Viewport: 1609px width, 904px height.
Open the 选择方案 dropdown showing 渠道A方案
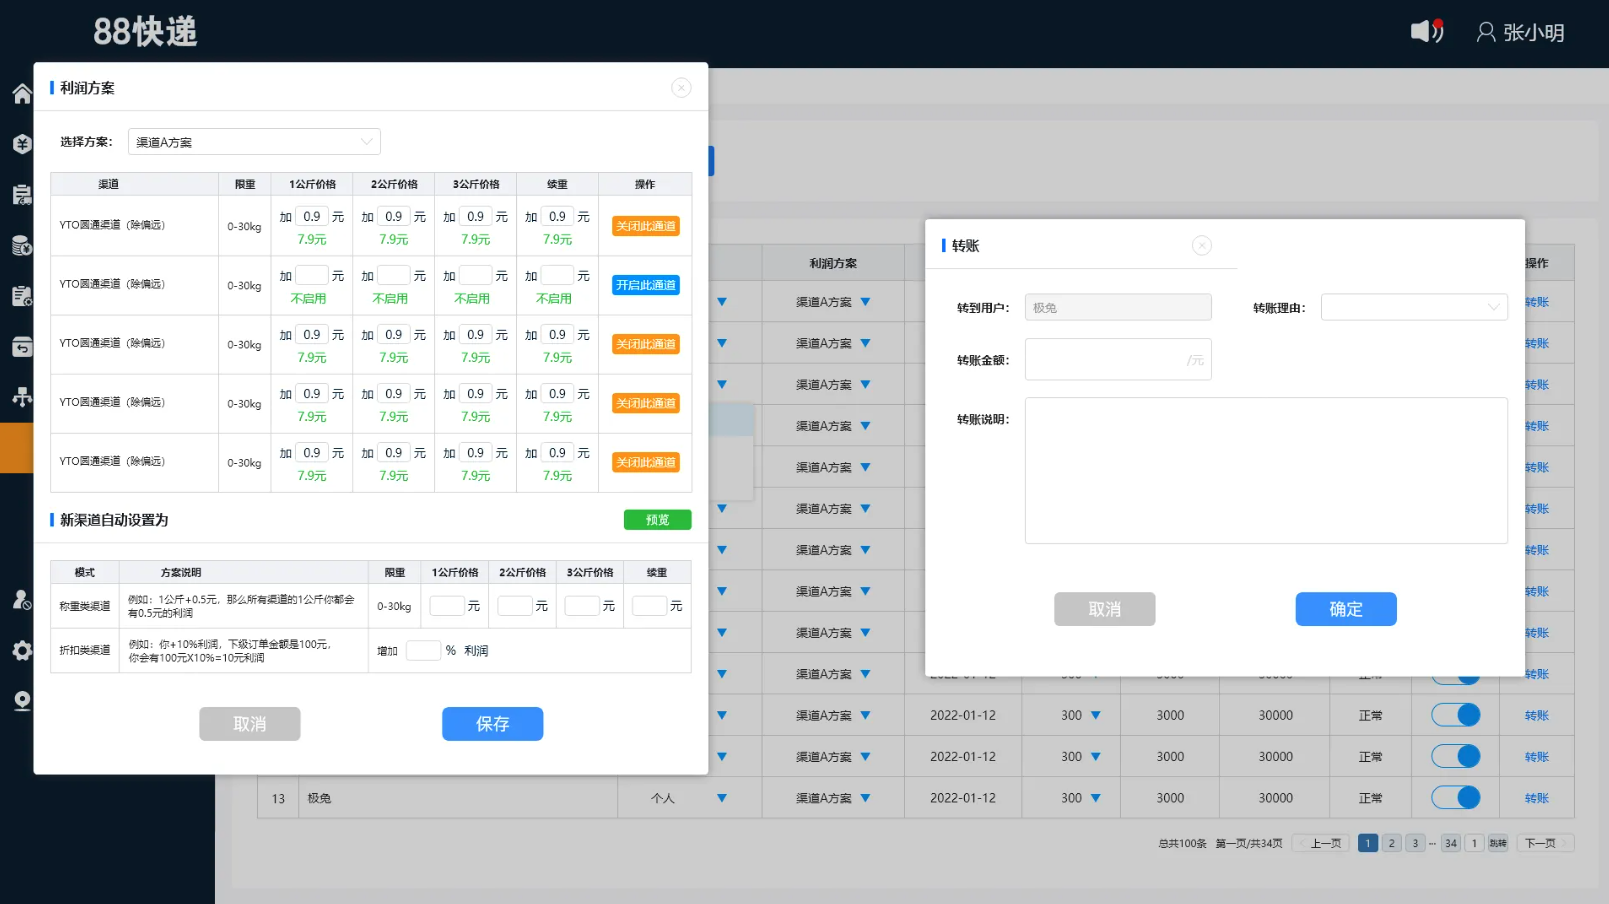coord(254,142)
